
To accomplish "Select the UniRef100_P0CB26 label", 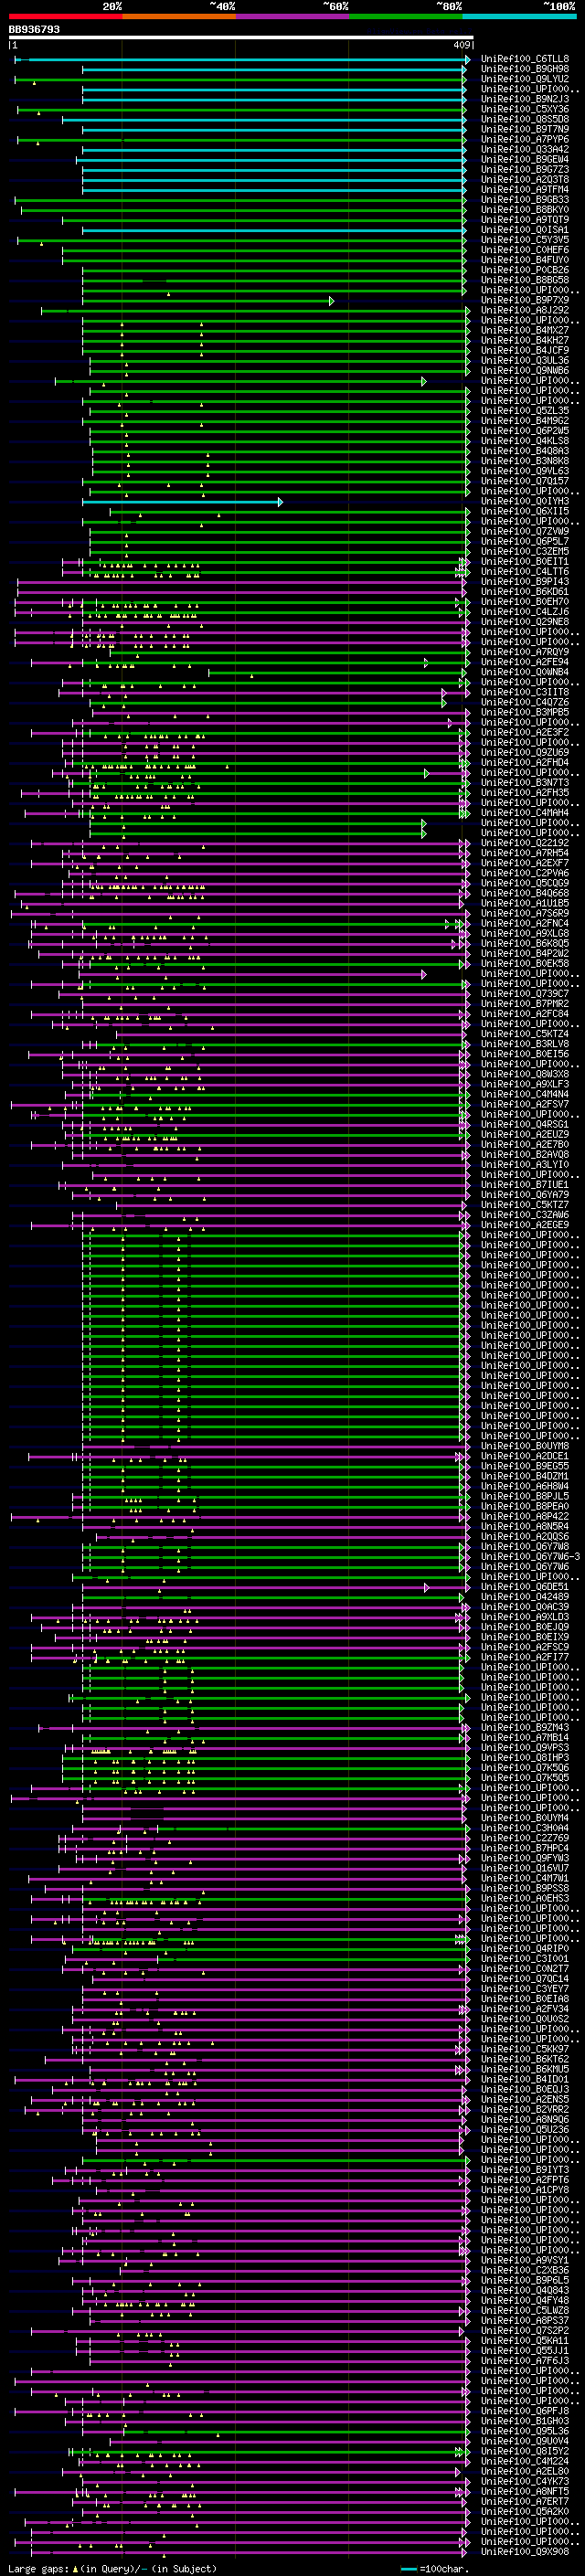I will coord(525,270).
